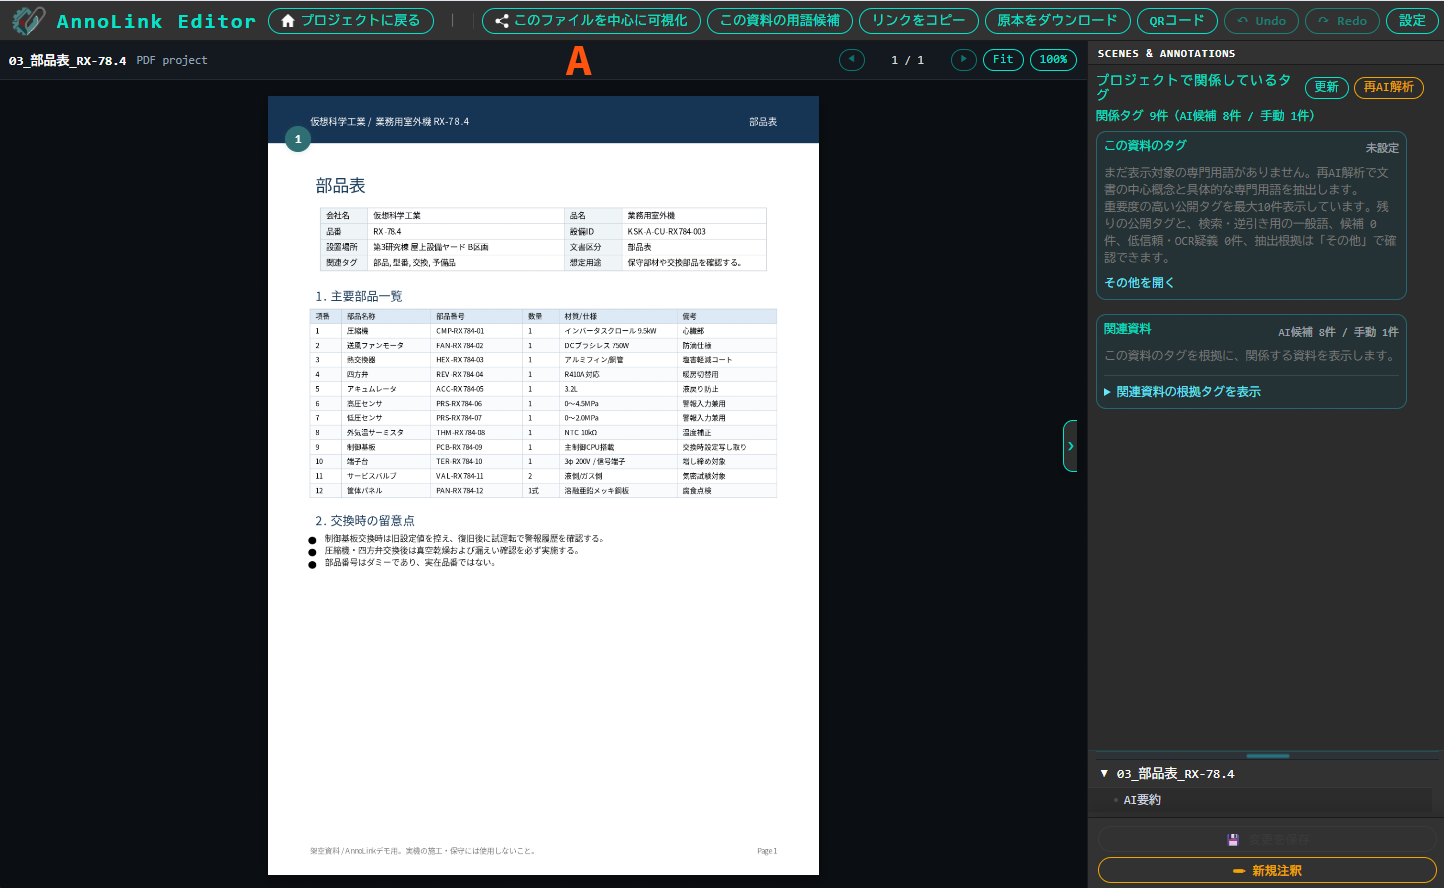This screenshot has height=888, width=1444.
Task: Collapse the right panel chevron handle
Action: coord(1070,446)
